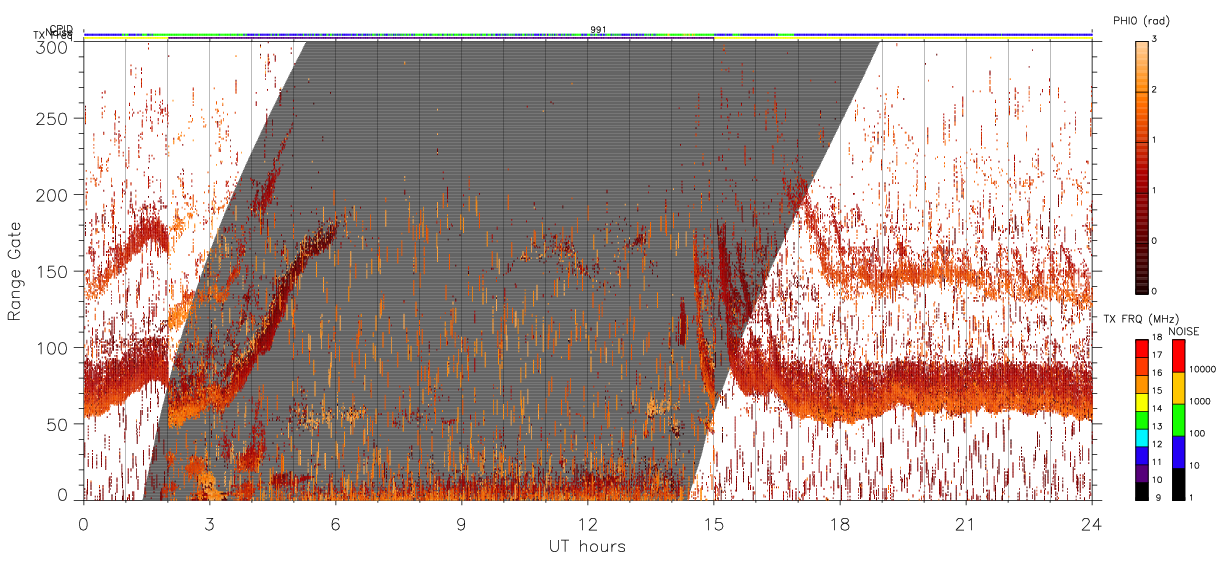This screenshot has height=567, width=1228.
Task: Click the 'PHI0 (rad)' color bar title
Action: (x=1141, y=20)
